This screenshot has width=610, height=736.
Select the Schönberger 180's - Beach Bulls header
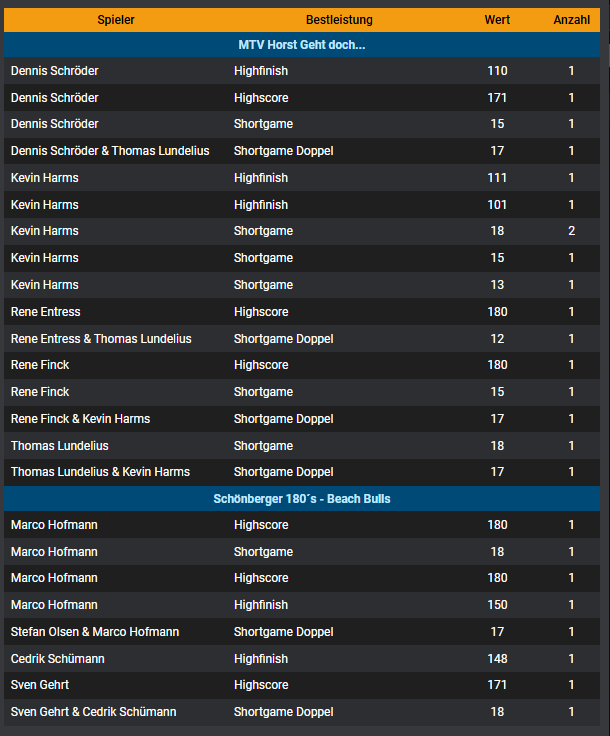[x=302, y=498]
